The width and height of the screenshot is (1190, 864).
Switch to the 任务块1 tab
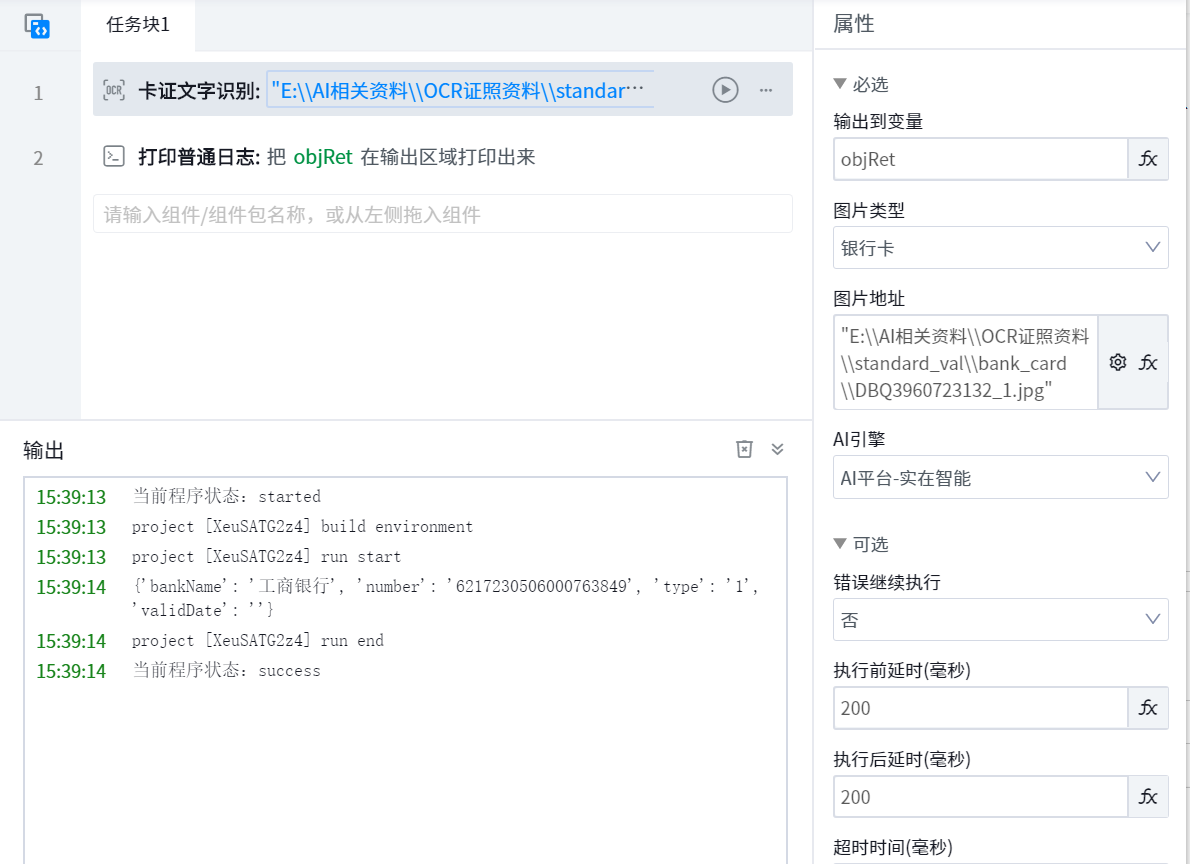[138, 26]
